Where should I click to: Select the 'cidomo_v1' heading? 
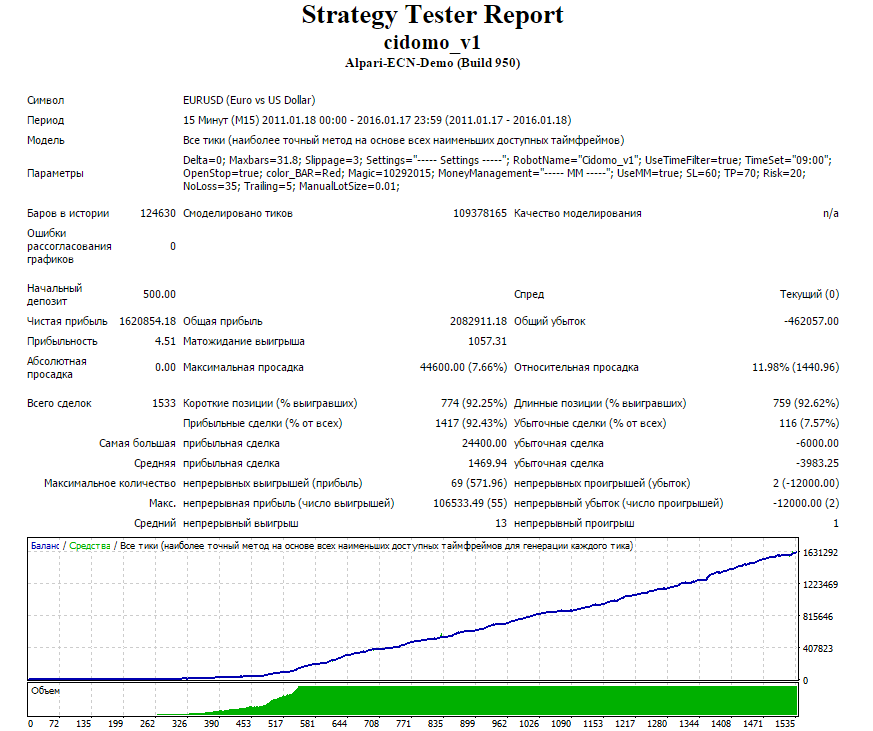pyautogui.click(x=432, y=43)
